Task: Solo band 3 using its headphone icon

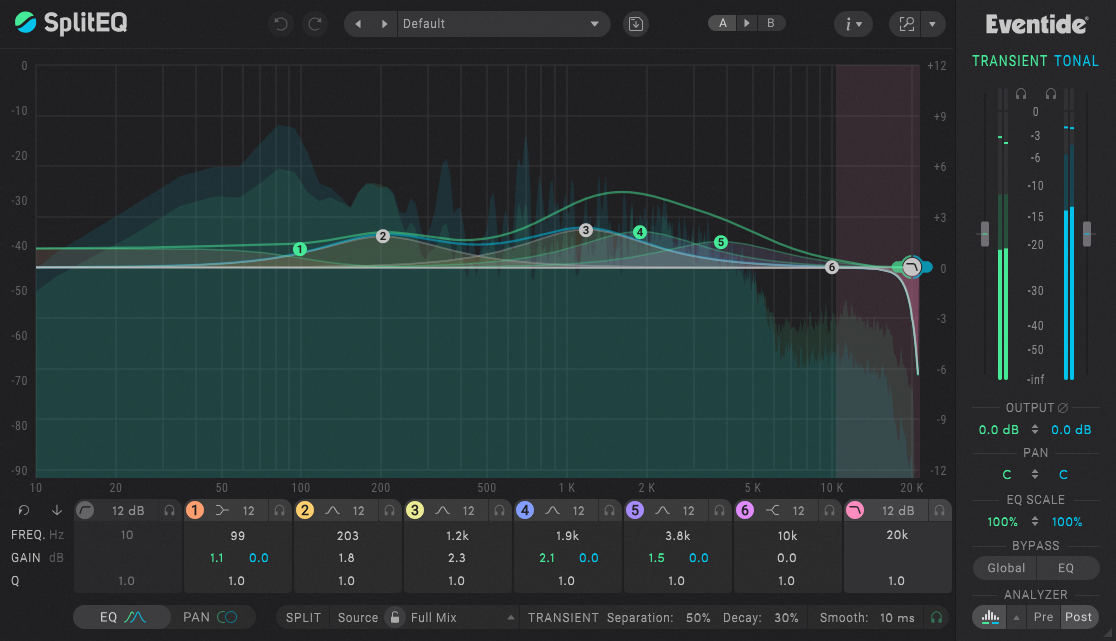Action: click(500, 511)
